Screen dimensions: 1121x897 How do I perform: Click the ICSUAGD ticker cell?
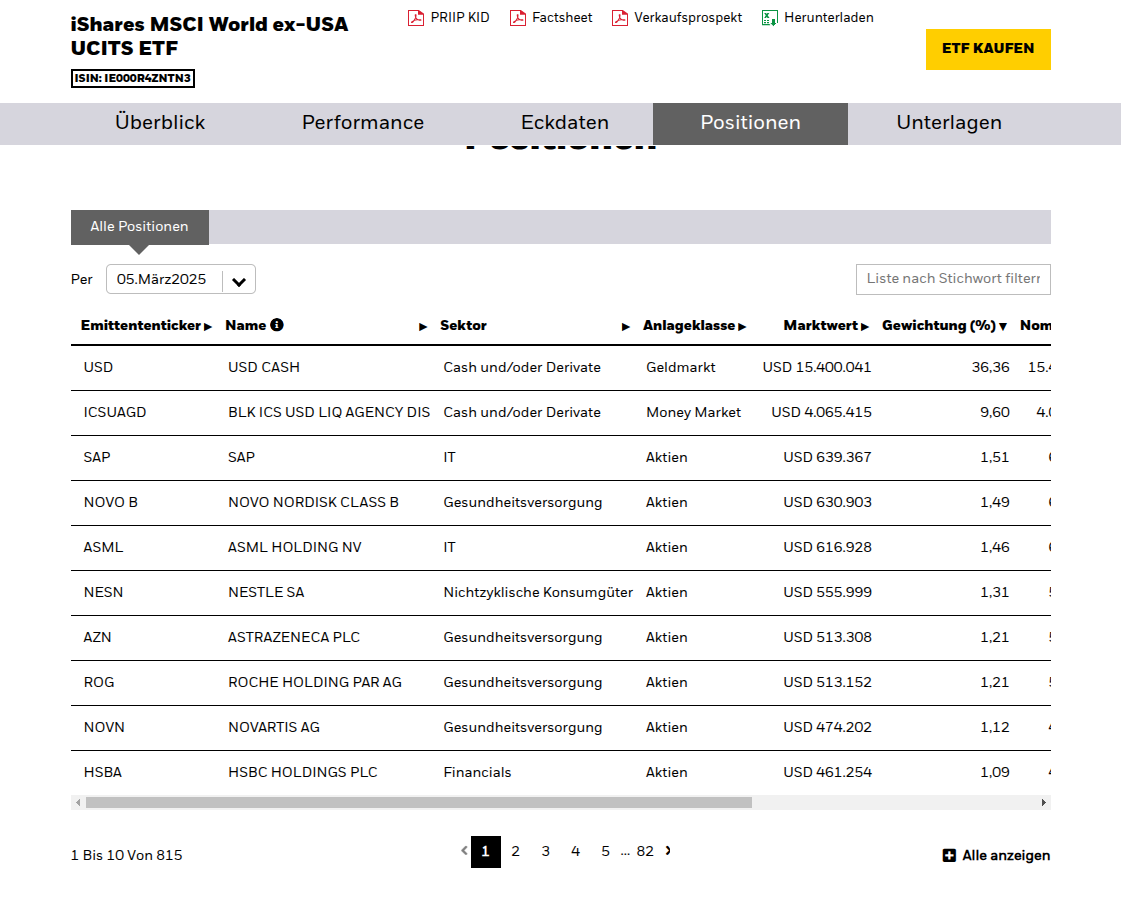[114, 412]
